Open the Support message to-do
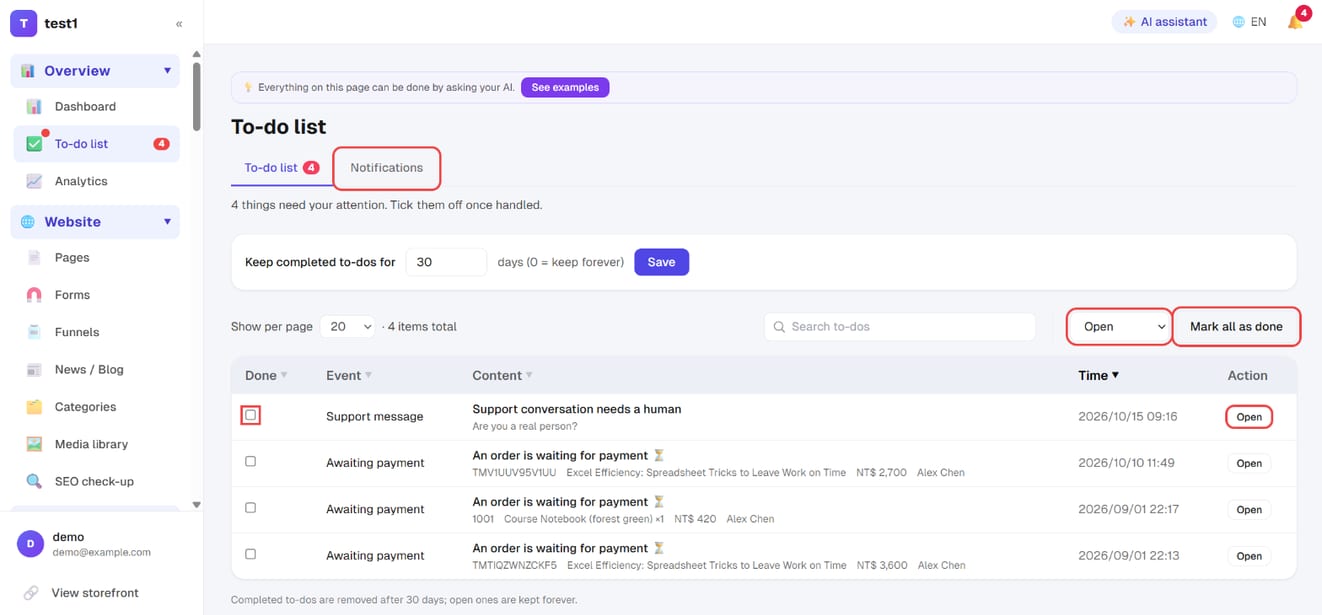This screenshot has height=615, width=1322. tap(1249, 417)
